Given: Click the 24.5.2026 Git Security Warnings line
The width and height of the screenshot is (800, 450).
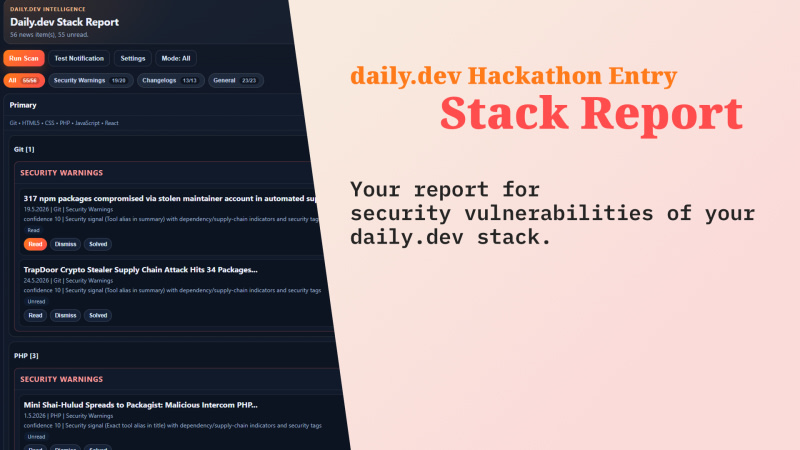Looking at the screenshot, I should [x=68, y=281].
